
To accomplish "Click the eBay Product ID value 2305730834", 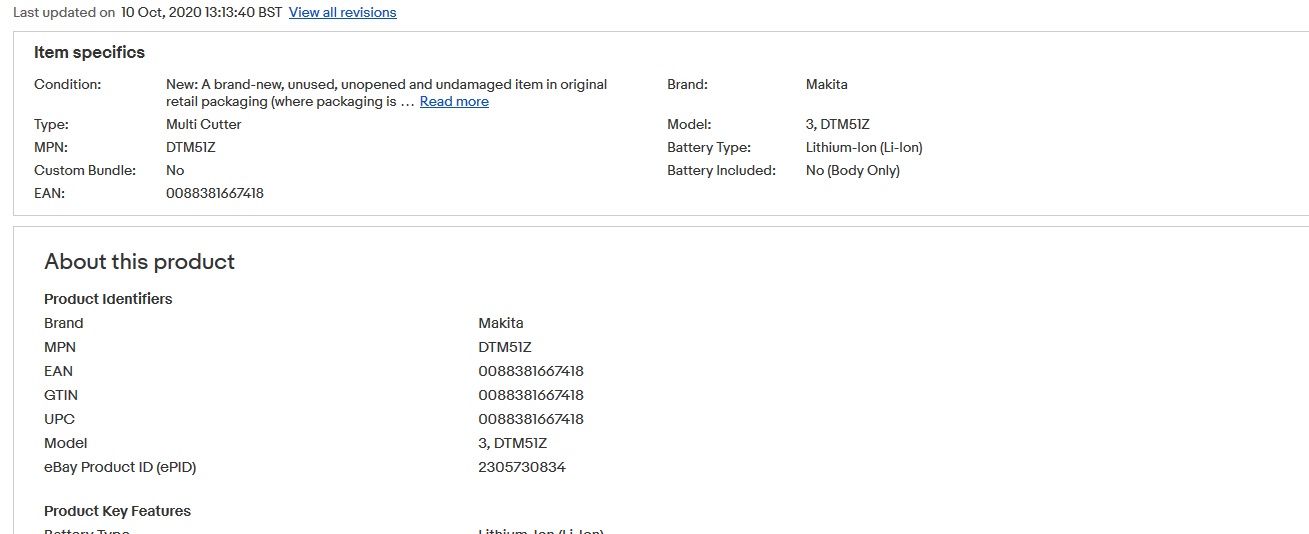I will click(522, 468).
